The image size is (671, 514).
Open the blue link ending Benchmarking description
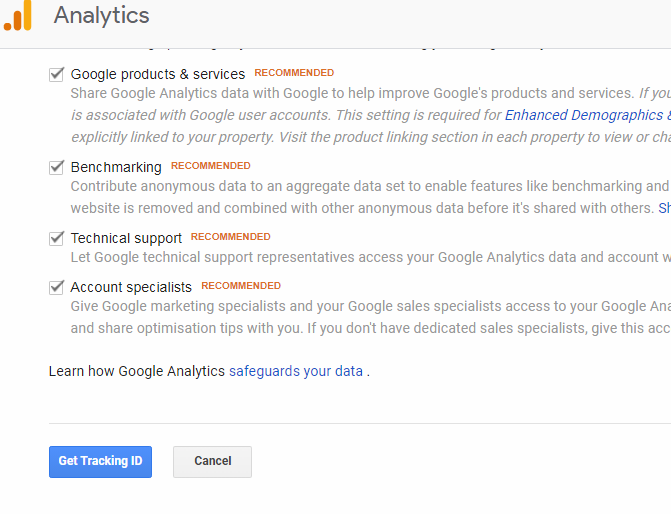tap(664, 208)
